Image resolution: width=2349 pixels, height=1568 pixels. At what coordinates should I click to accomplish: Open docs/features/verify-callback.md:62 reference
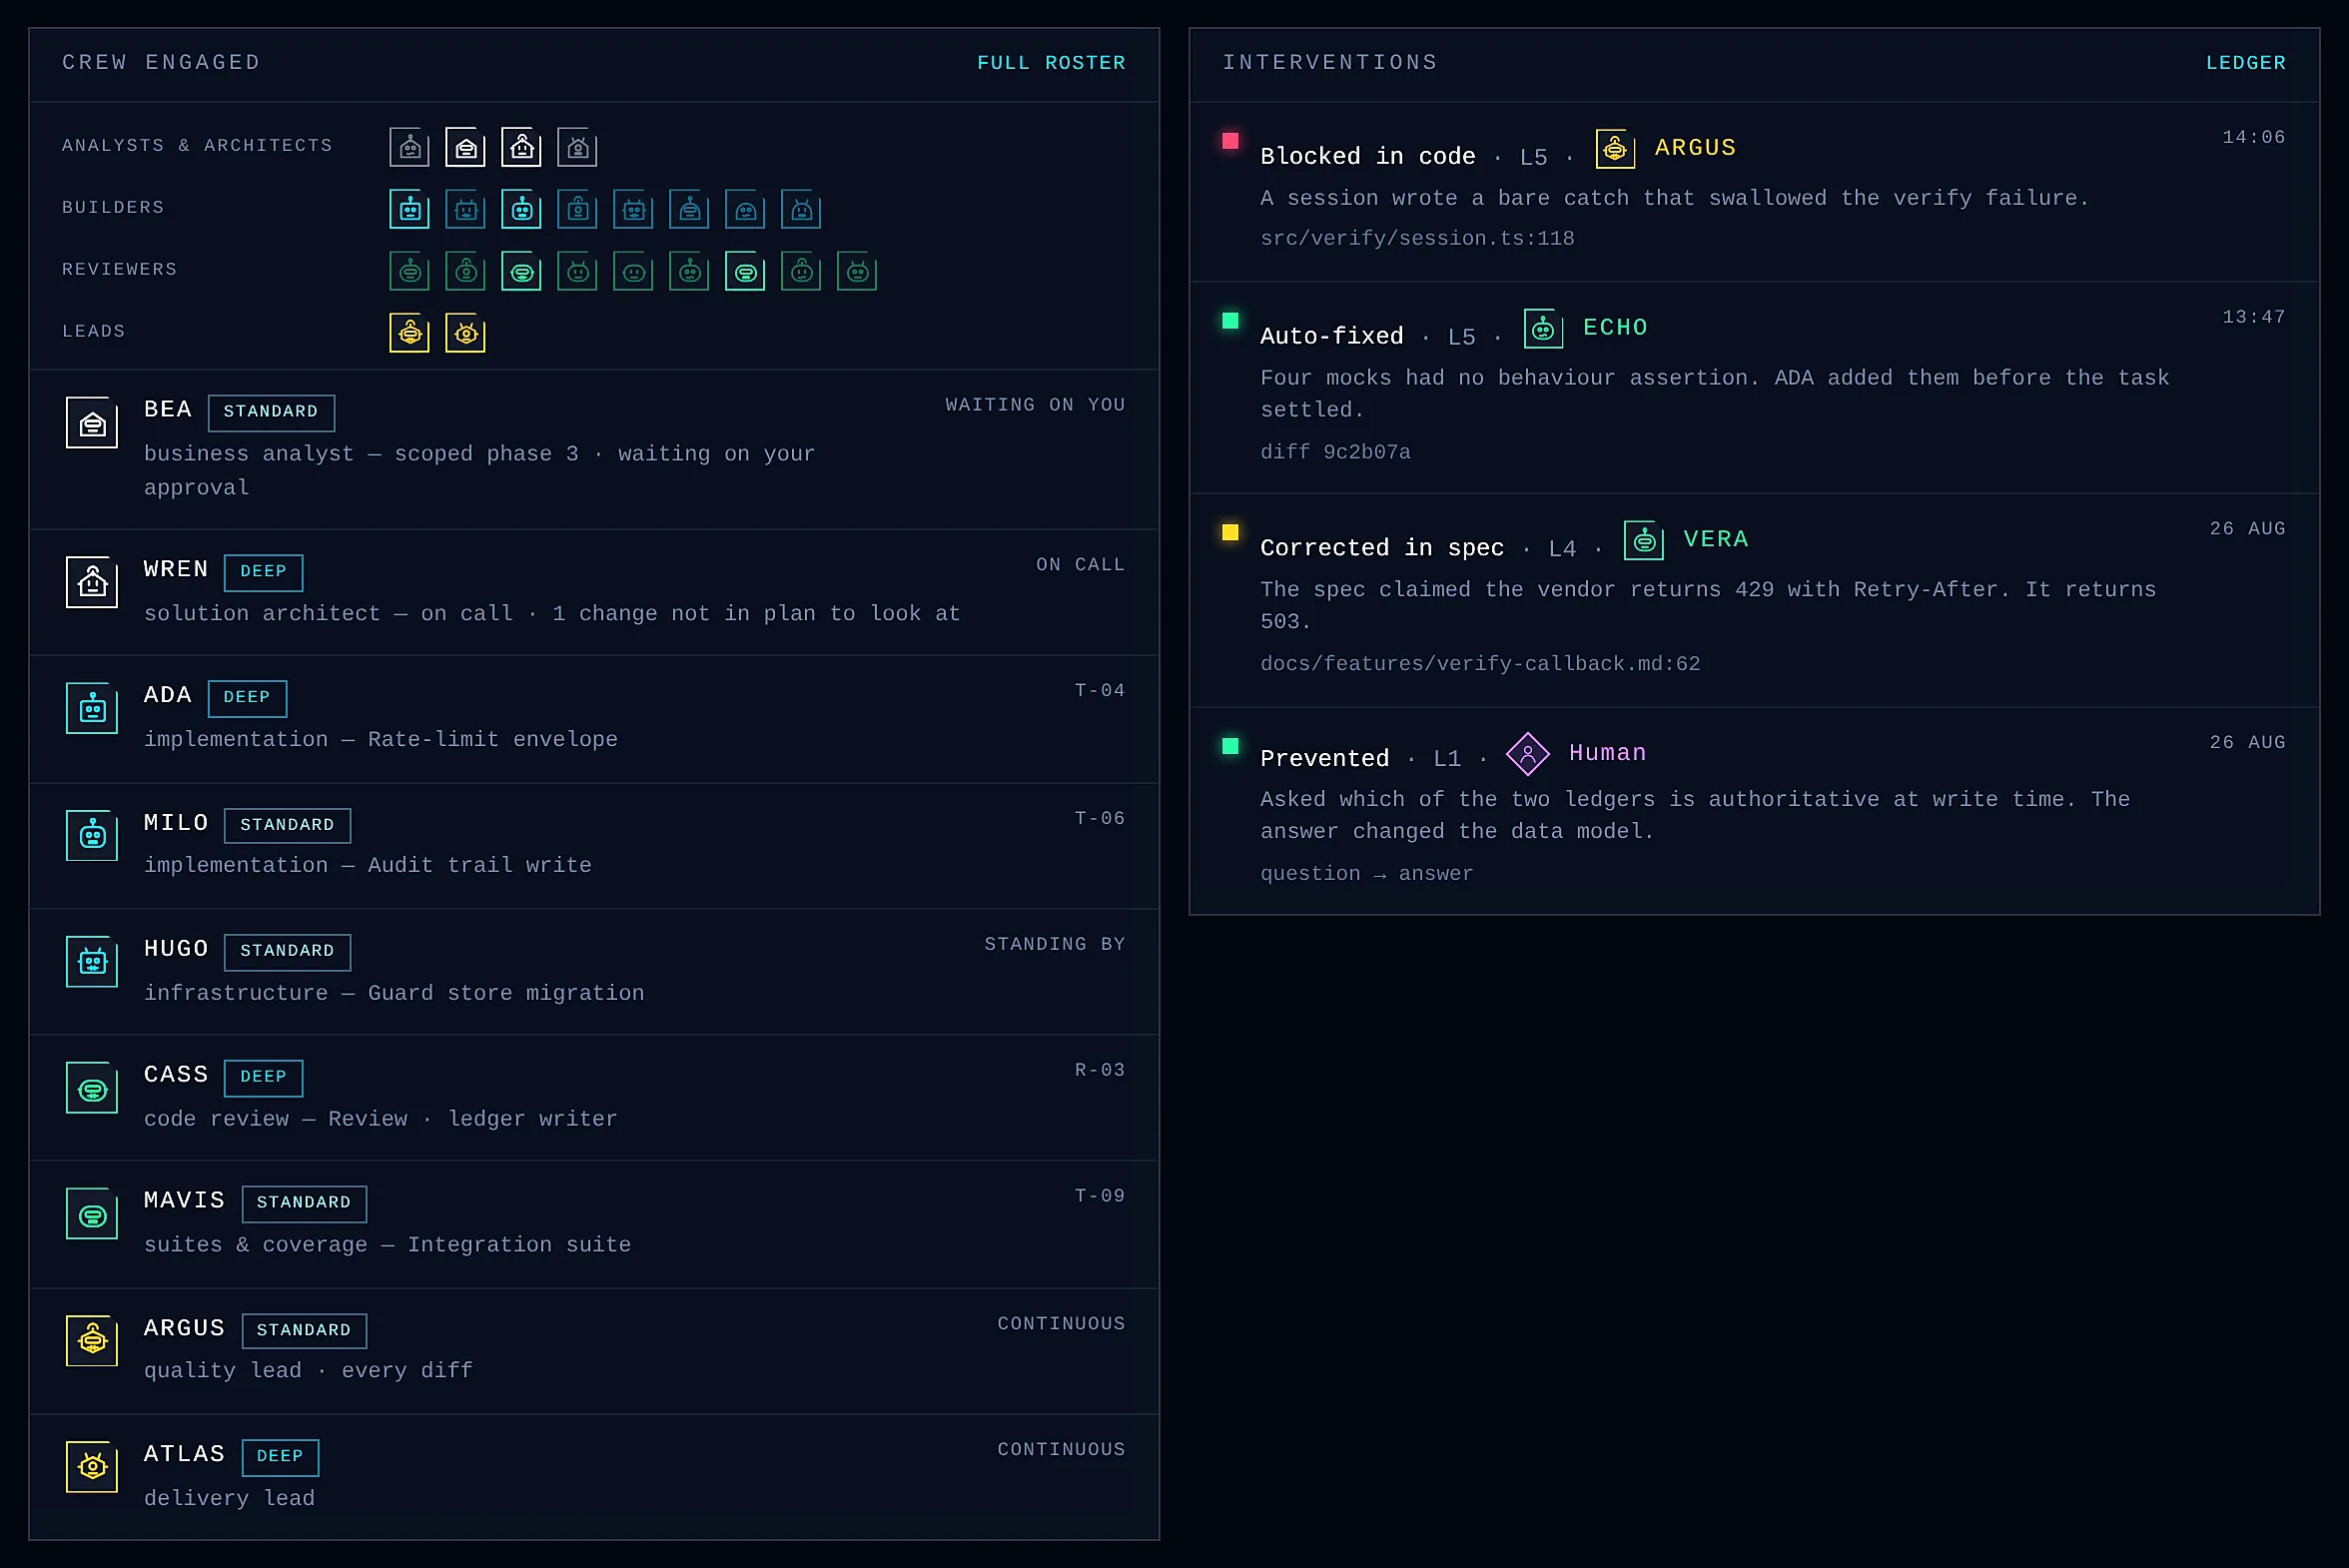[1480, 664]
